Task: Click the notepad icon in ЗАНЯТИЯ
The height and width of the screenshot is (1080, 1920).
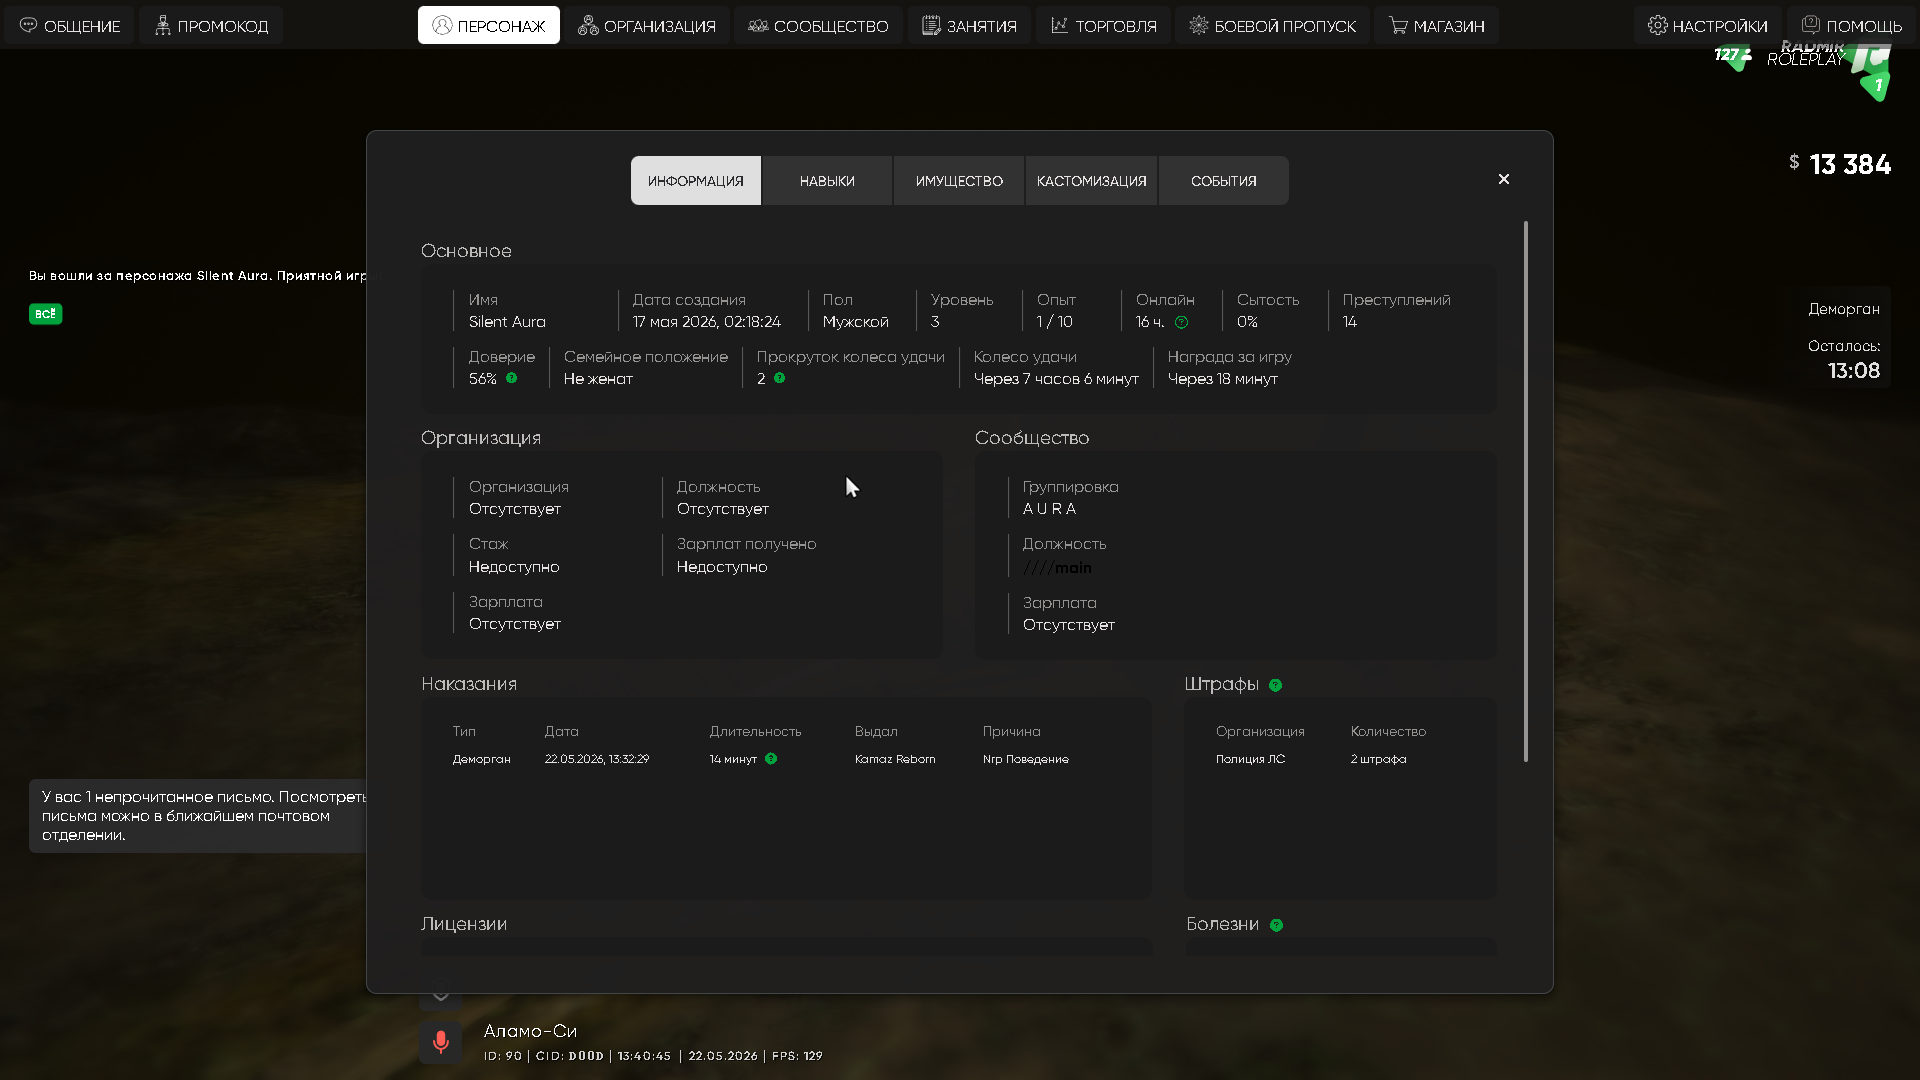Action: tap(931, 25)
